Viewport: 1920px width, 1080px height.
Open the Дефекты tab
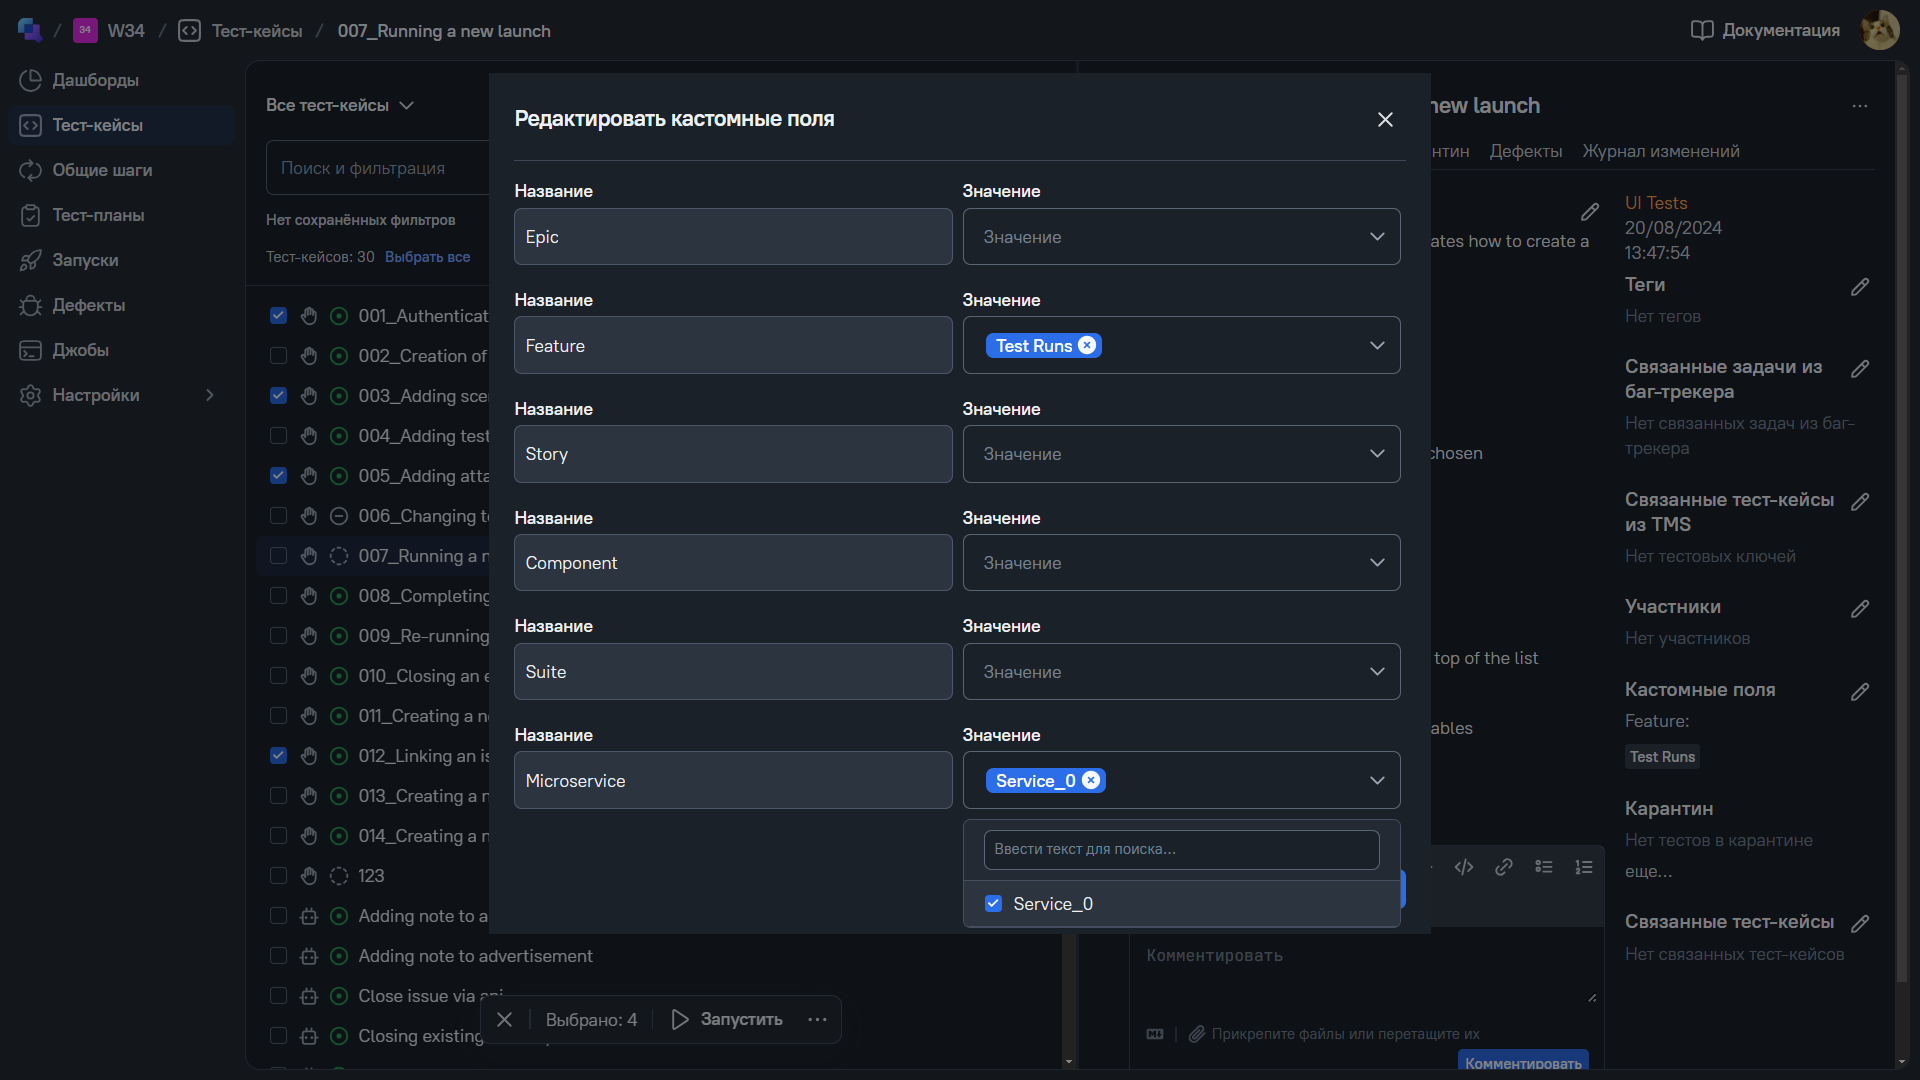[x=1525, y=151]
